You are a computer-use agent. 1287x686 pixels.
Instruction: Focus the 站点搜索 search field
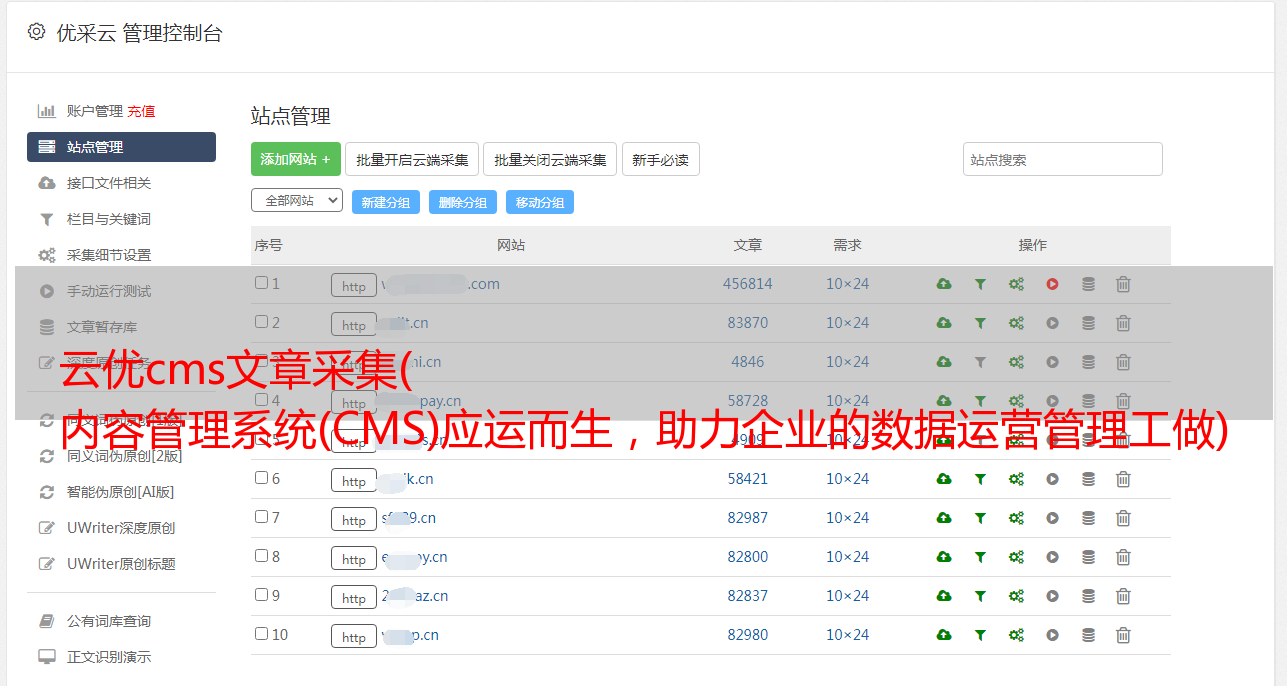(1063, 159)
